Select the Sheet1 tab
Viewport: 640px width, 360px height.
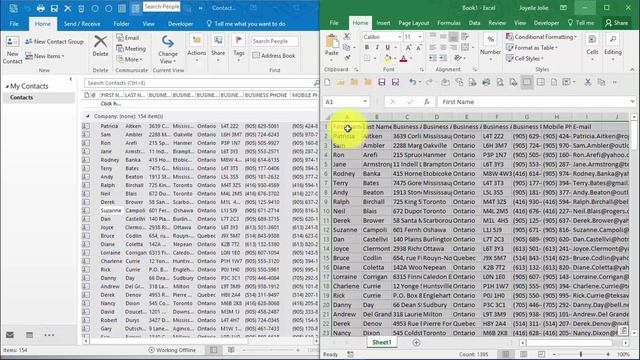[382, 342]
